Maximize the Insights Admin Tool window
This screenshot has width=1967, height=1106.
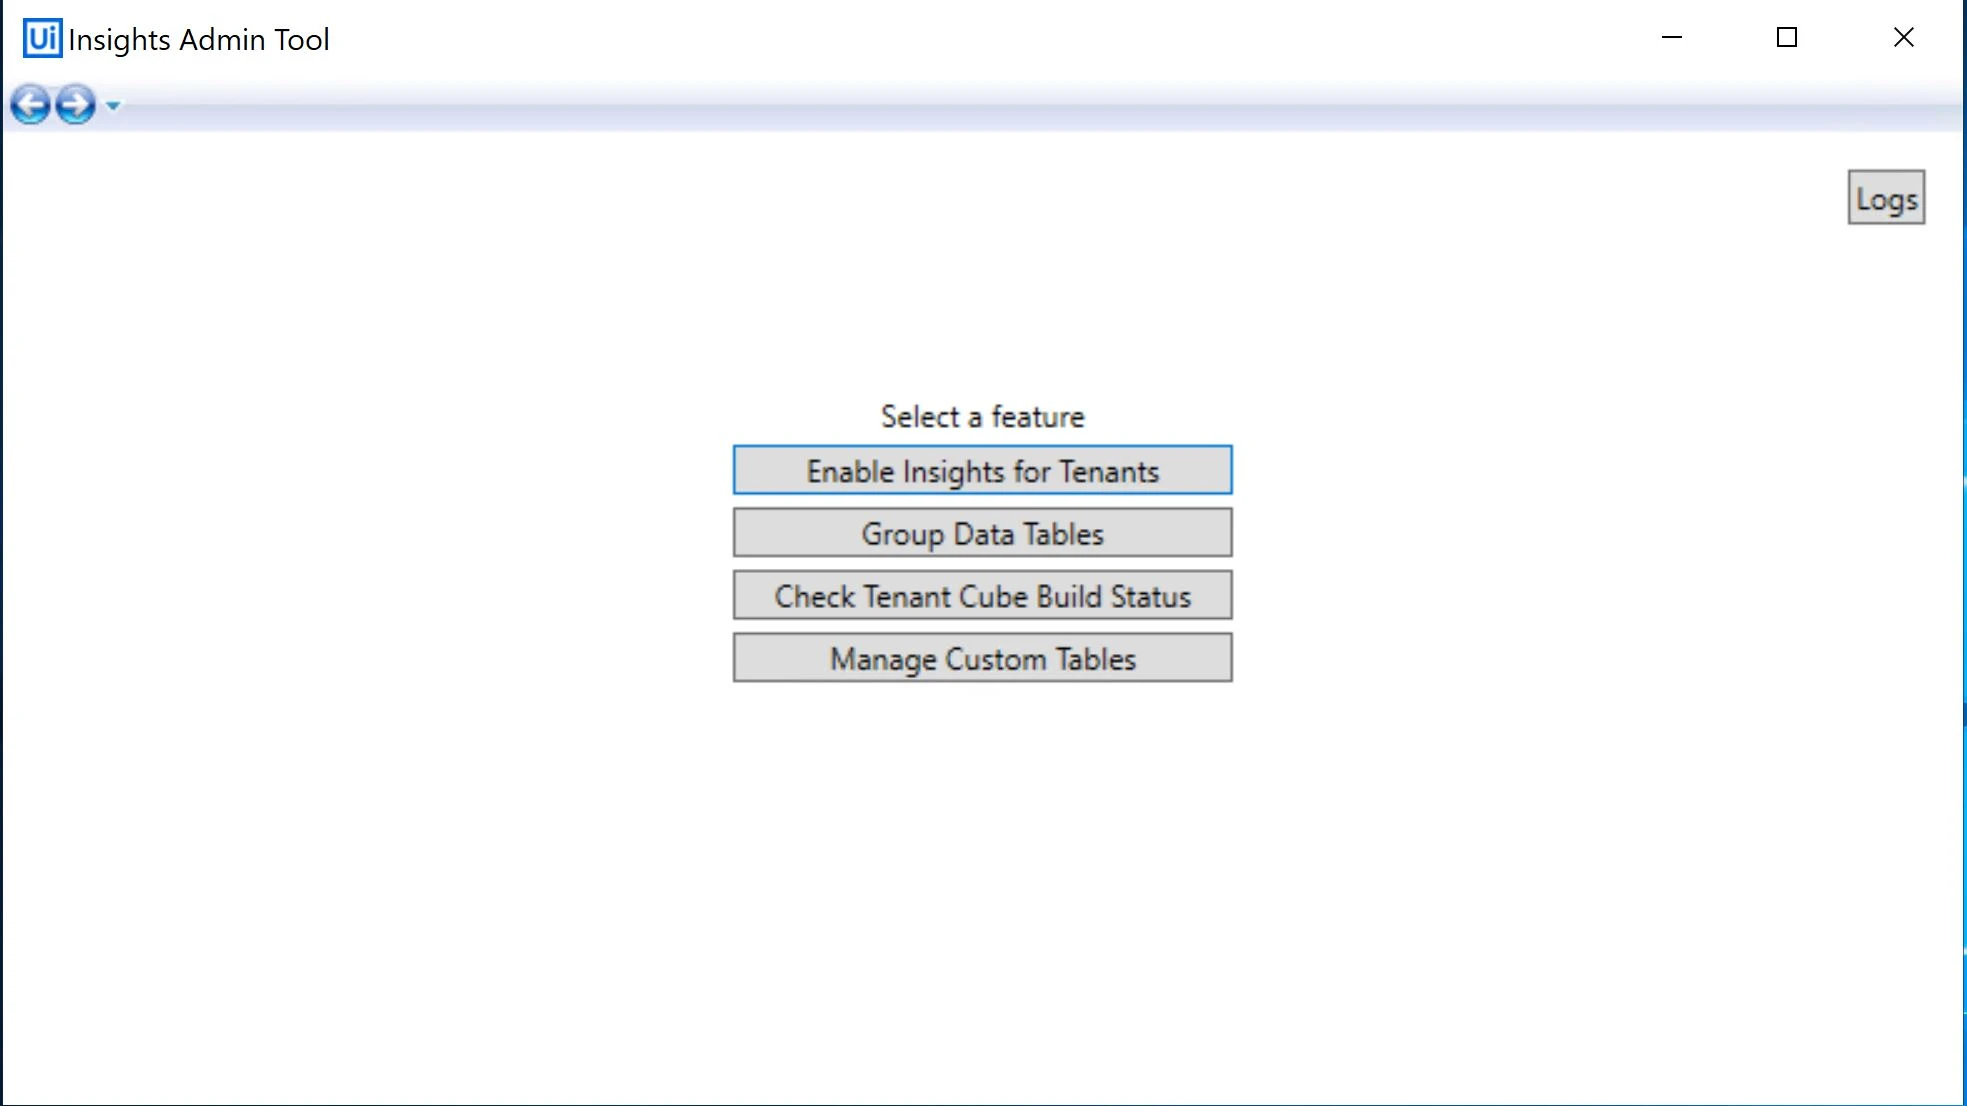pyautogui.click(x=1787, y=38)
